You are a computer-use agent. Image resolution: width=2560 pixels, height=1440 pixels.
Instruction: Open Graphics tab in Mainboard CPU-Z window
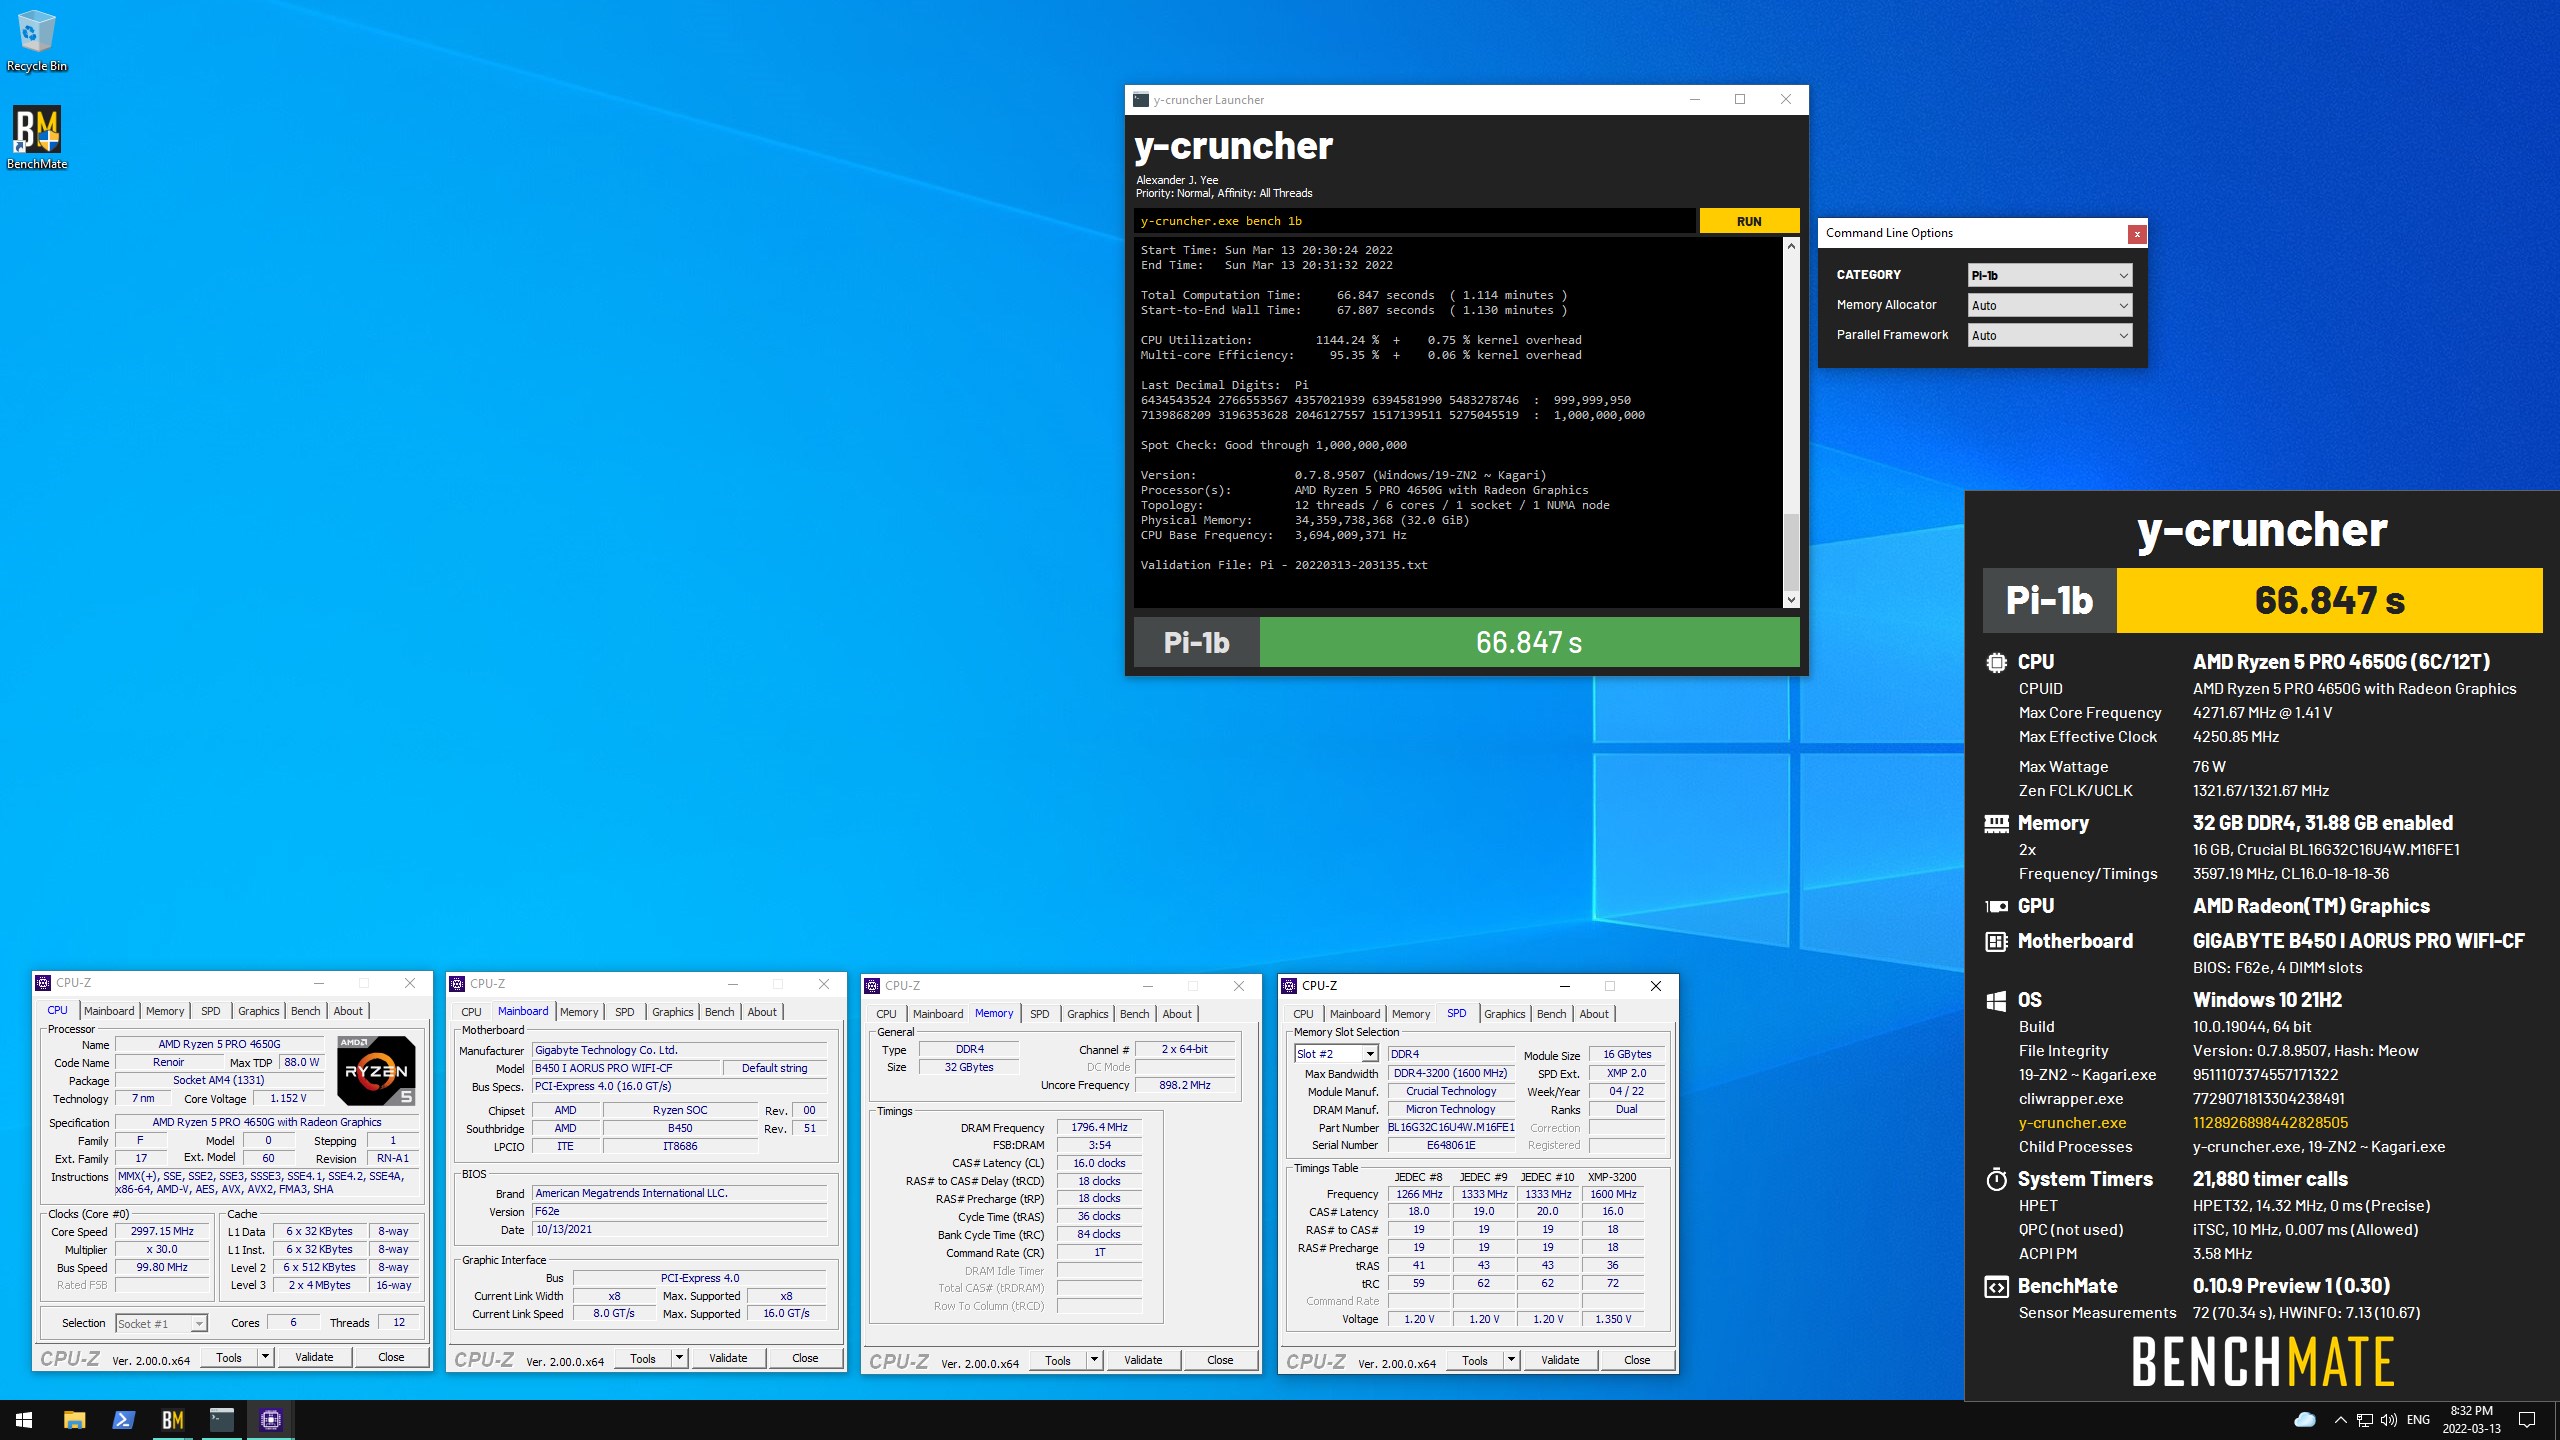pyautogui.click(x=672, y=1012)
